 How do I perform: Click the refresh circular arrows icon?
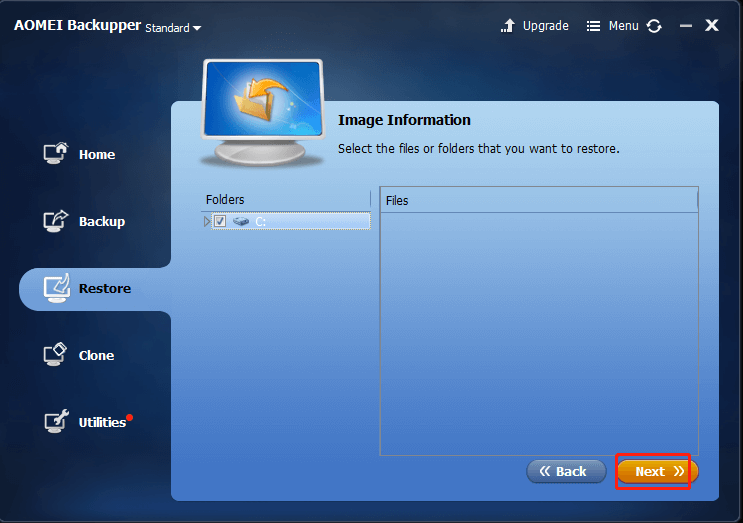coord(654,26)
